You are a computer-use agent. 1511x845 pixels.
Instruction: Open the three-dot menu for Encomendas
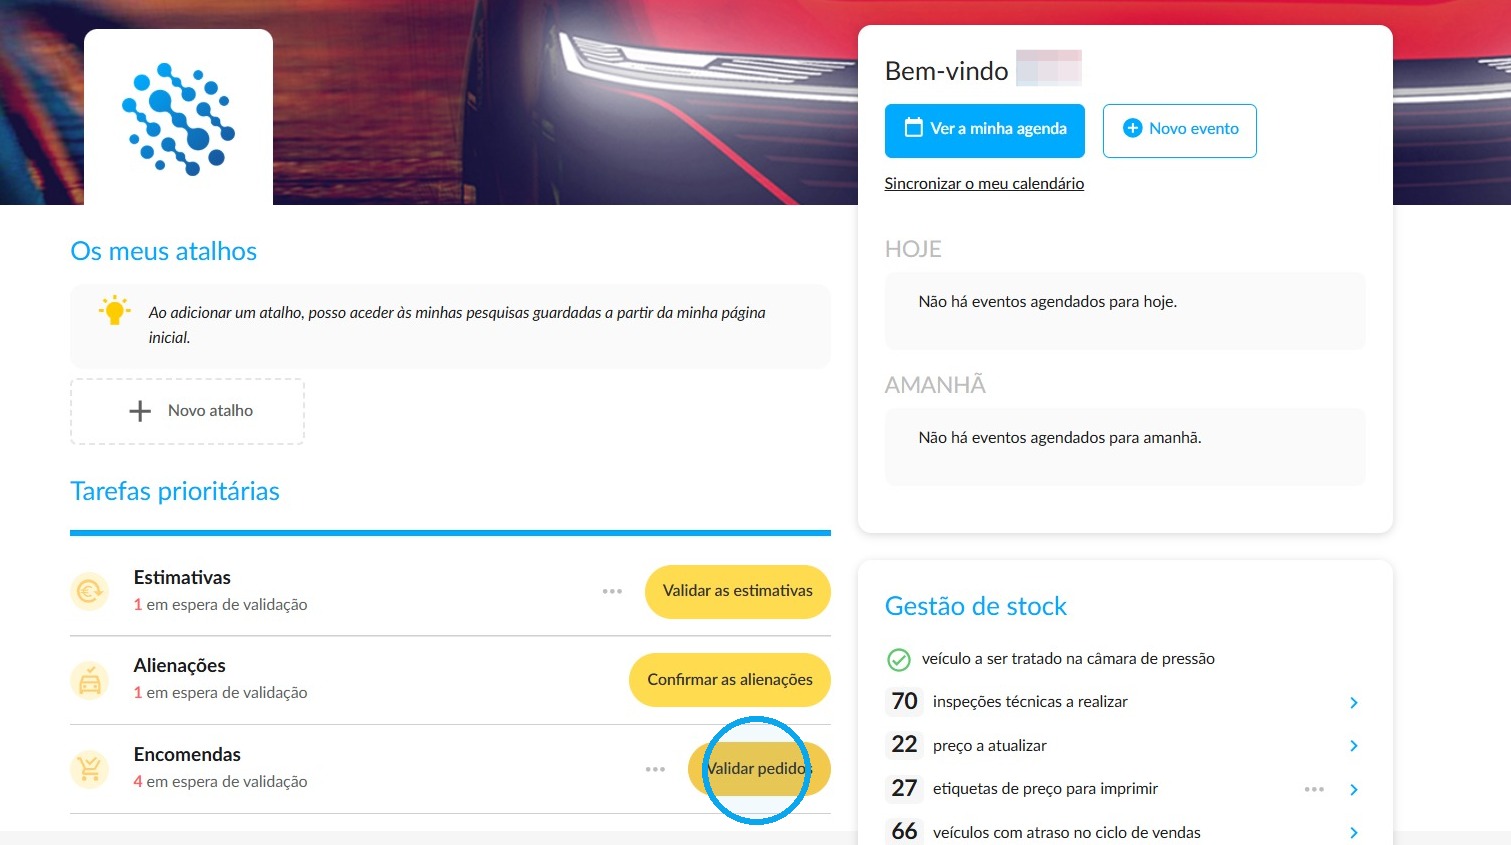(x=655, y=769)
